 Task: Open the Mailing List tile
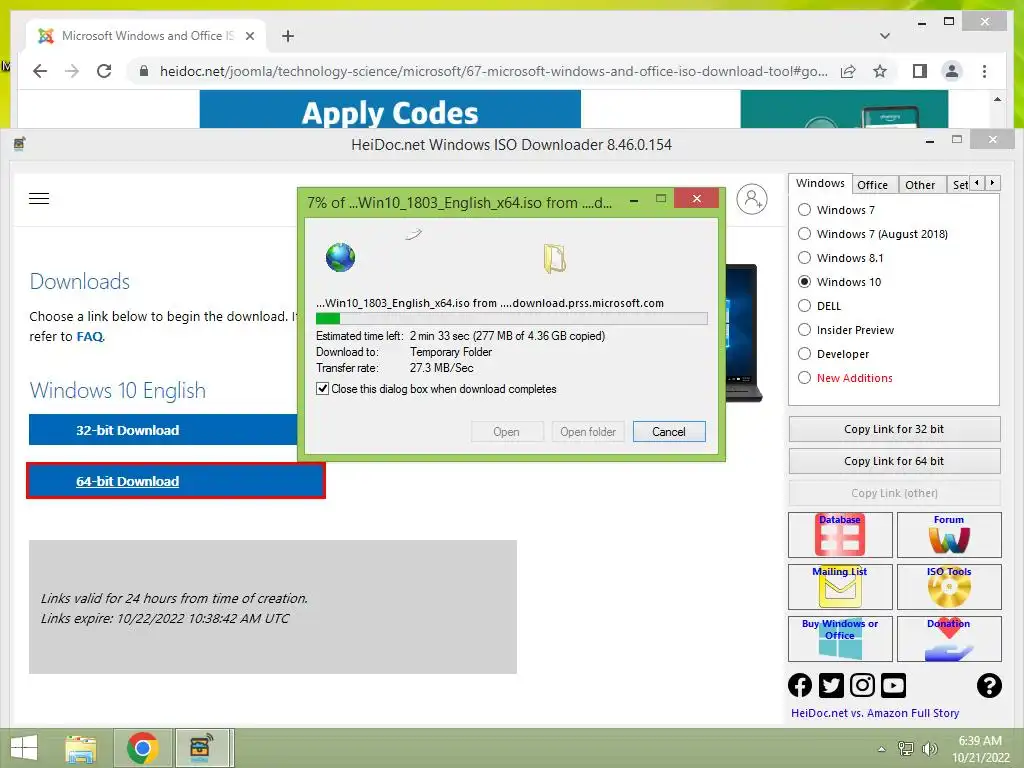(x=840, y=586)
